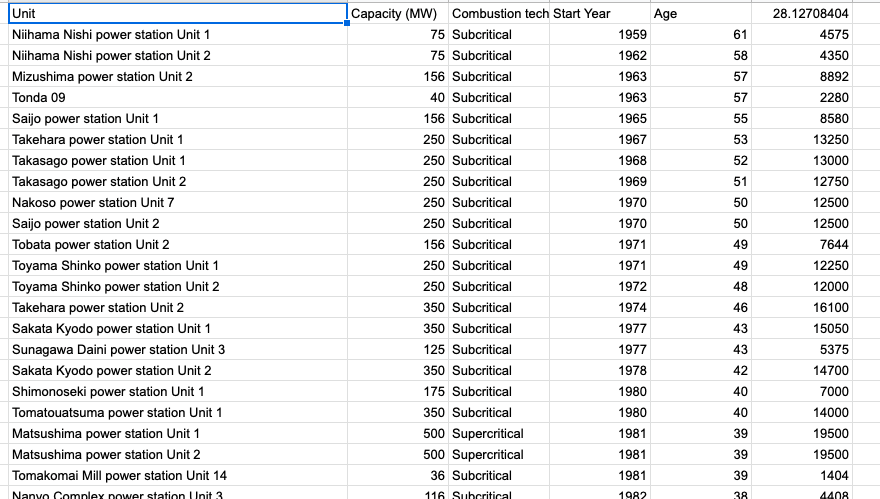The image size is (880, 499).
Task: Select the value 1404 cell
Action: pos(802,475)
